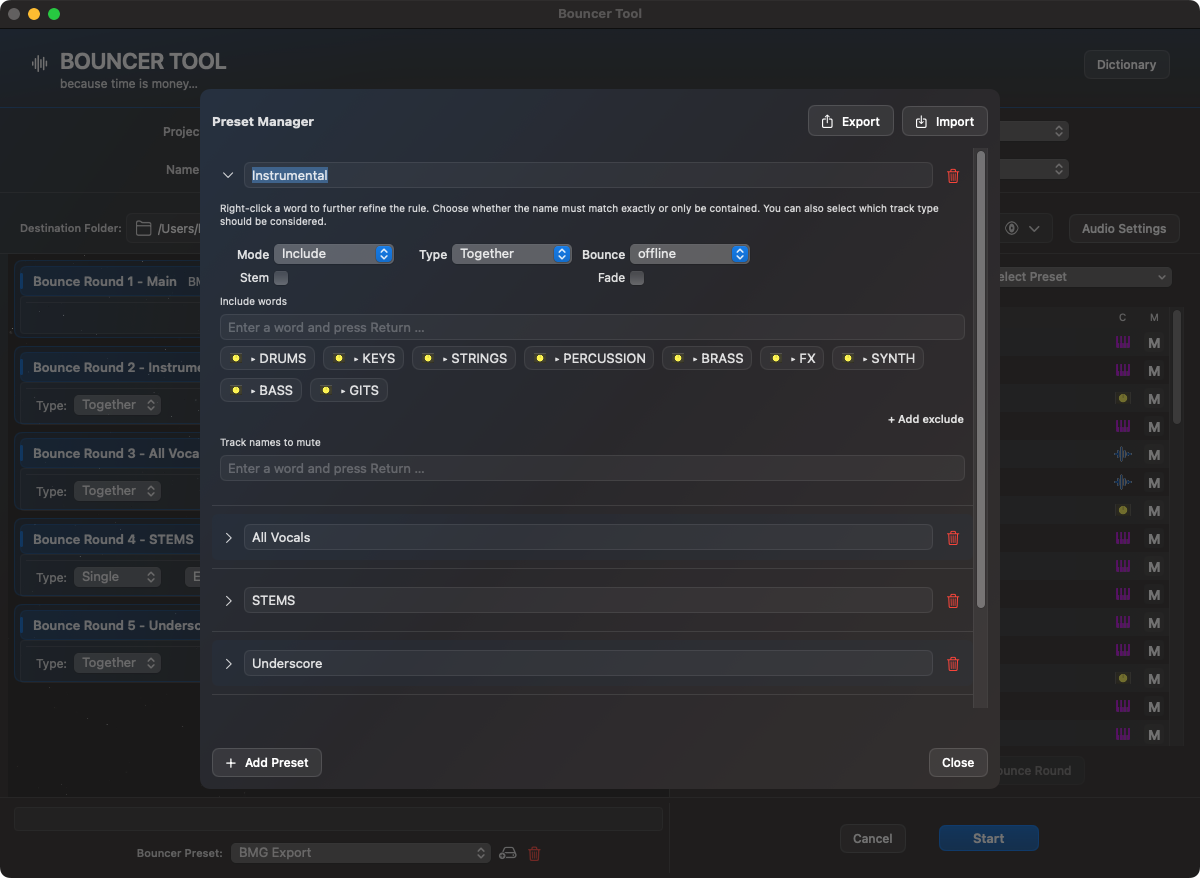The image size is (1200, 878).
Task: Click the Cancel button in main window
Action: tap(873, 839)
